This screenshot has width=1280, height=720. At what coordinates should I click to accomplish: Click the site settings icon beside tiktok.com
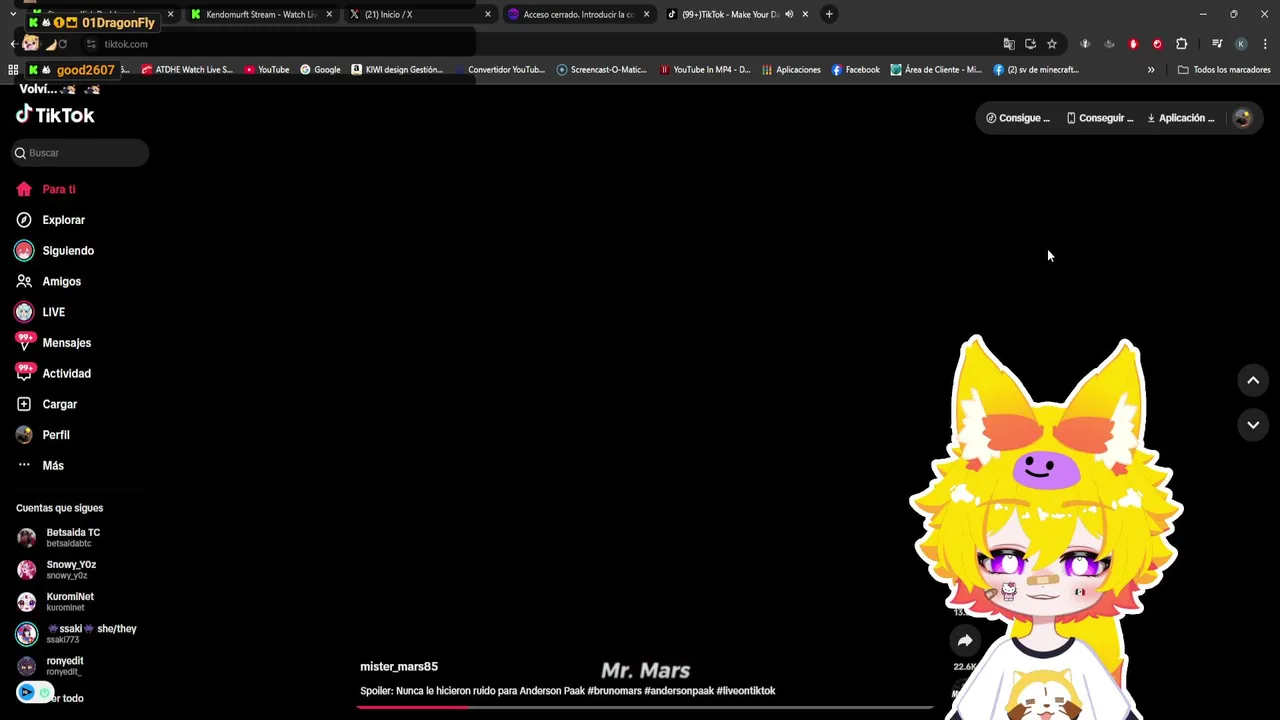tap(91, 44)
